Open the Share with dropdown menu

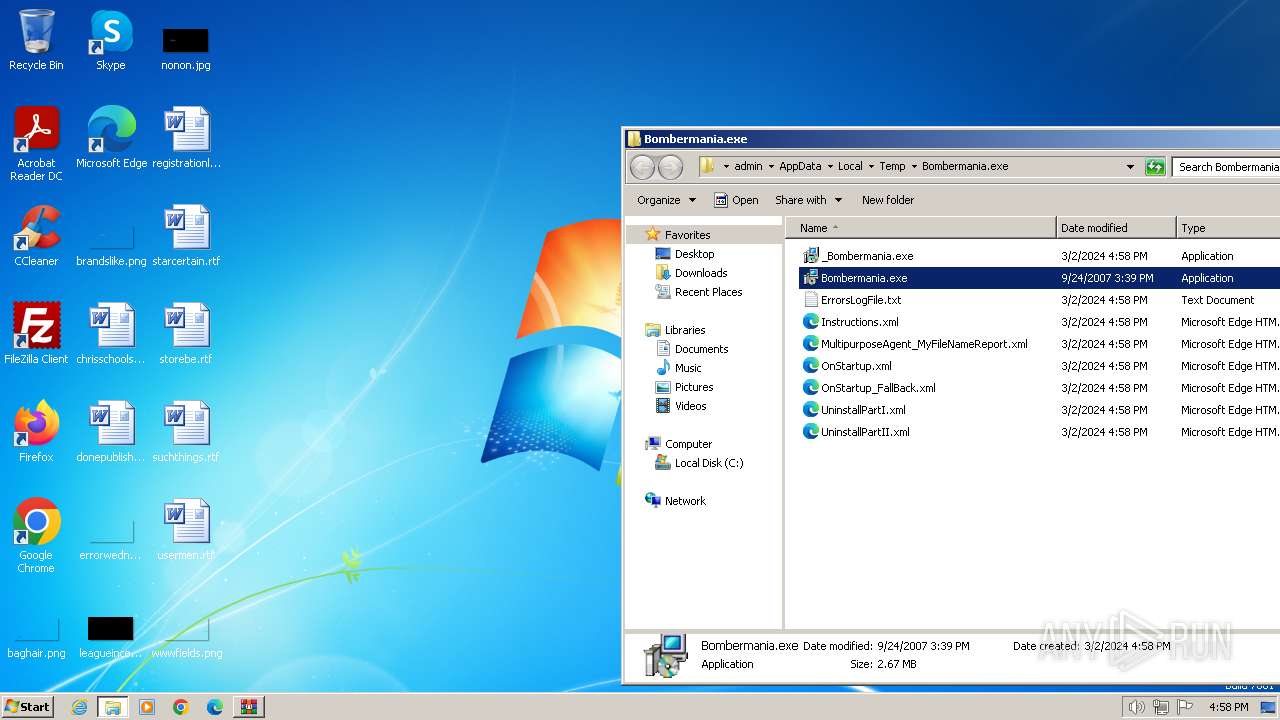coord(808,200)
